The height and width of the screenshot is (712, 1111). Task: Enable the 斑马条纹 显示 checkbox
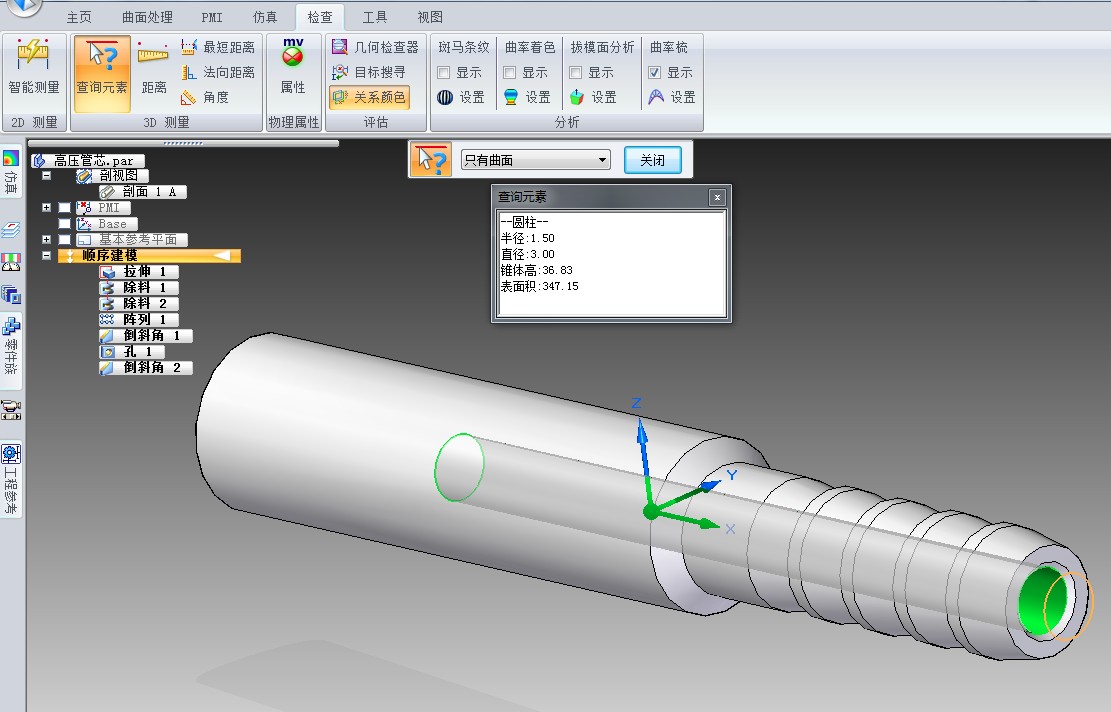click(444, 72)
